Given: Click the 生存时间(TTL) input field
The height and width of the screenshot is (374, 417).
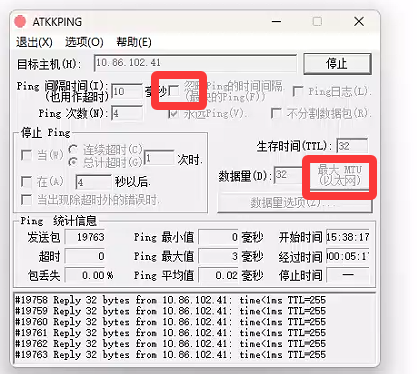Looking at the screenshot, I should coord(352,146).
